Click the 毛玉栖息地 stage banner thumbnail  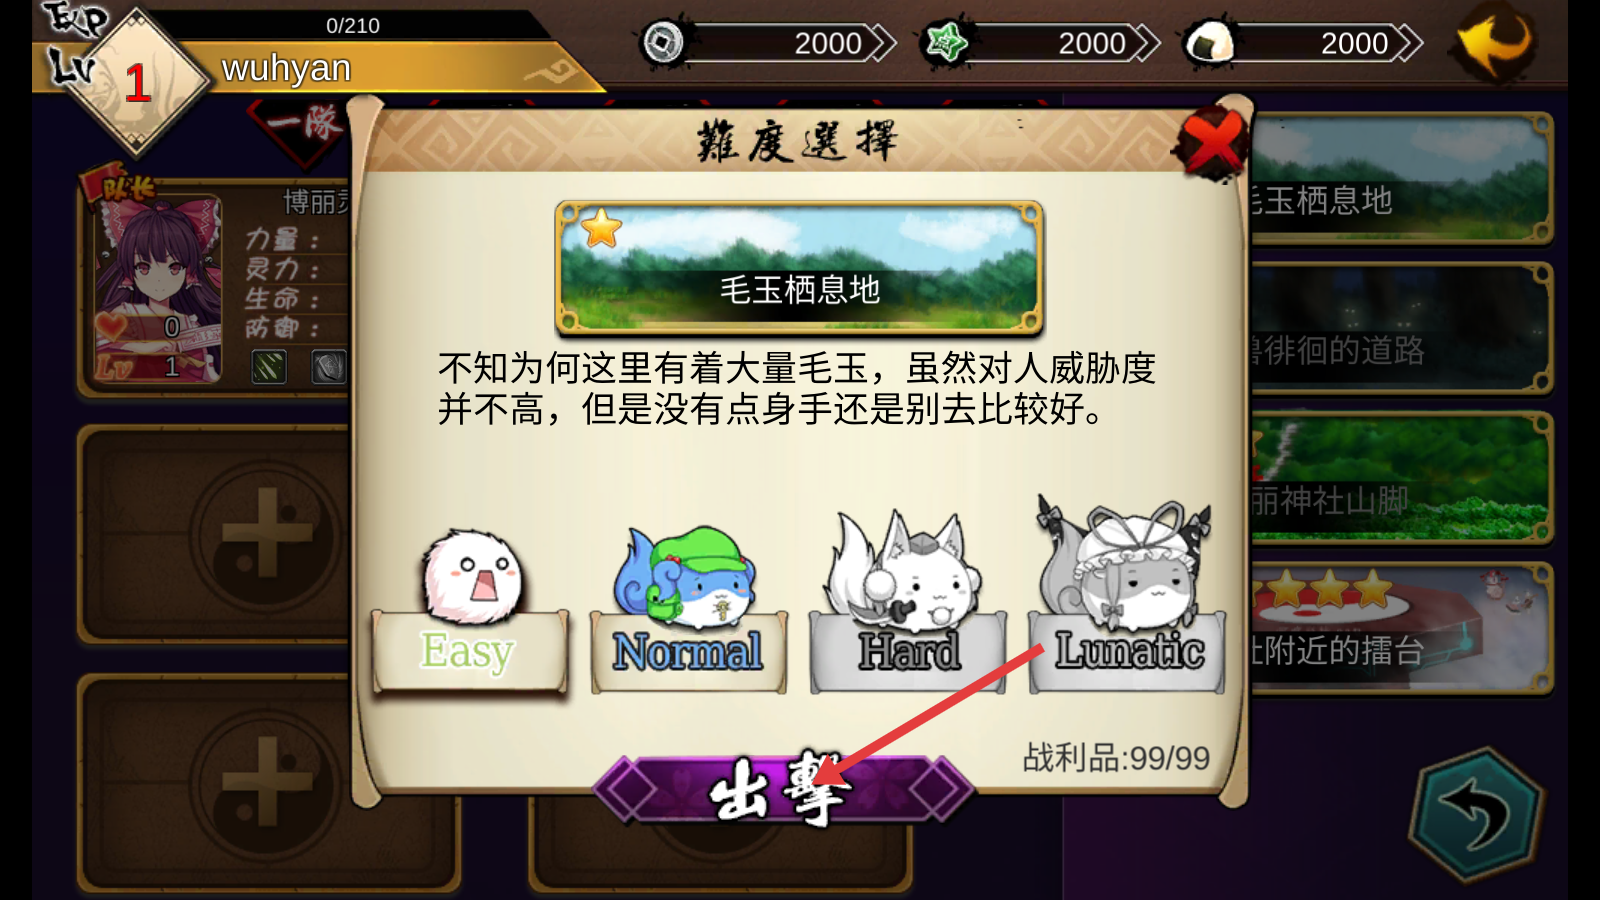point(799,267)
